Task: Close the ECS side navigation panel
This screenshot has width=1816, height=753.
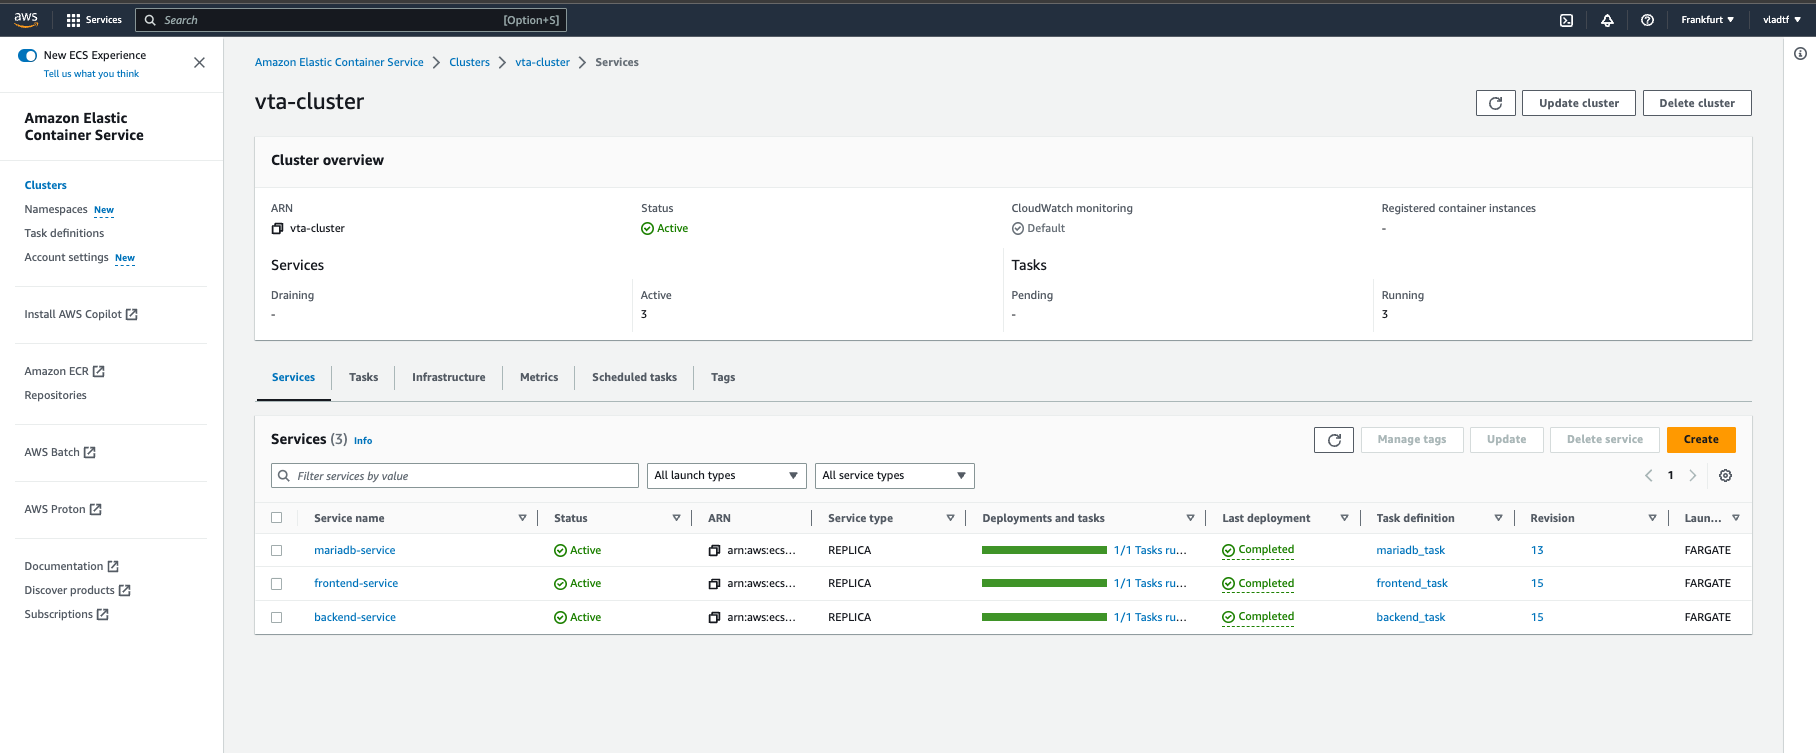Action: [x=199, y=63]
